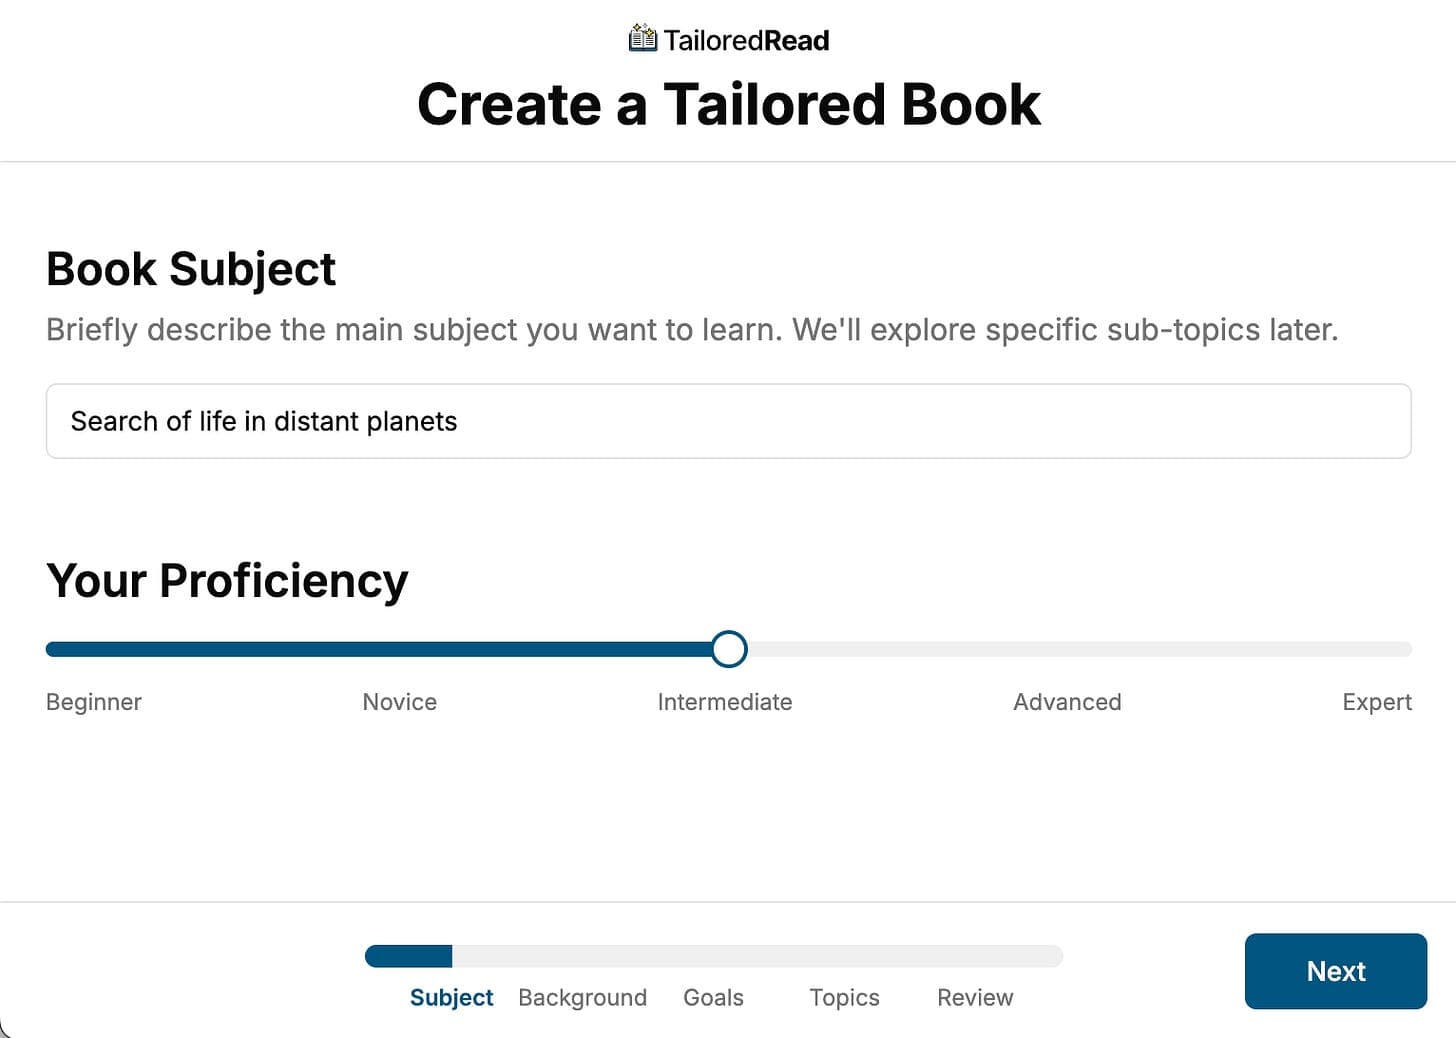Pick the Advanced proficiency level

(x=1066, y=702)
